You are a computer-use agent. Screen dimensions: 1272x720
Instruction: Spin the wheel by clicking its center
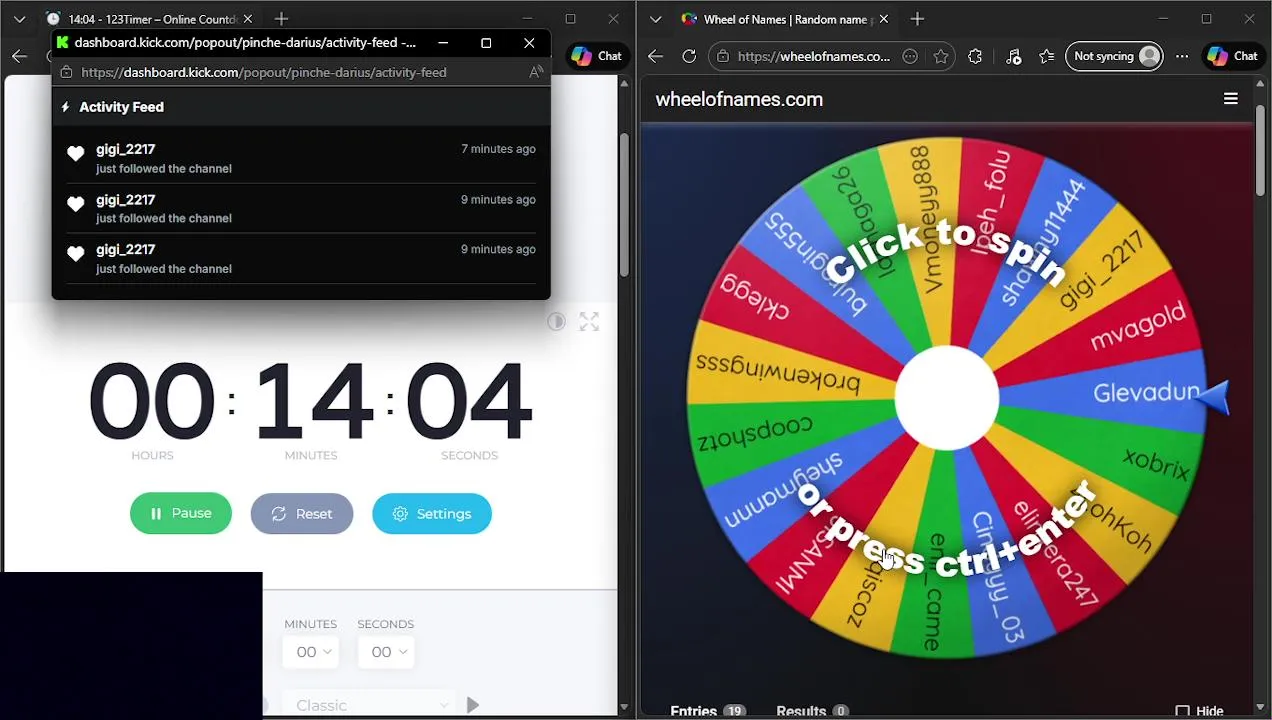tap(946, 397)
